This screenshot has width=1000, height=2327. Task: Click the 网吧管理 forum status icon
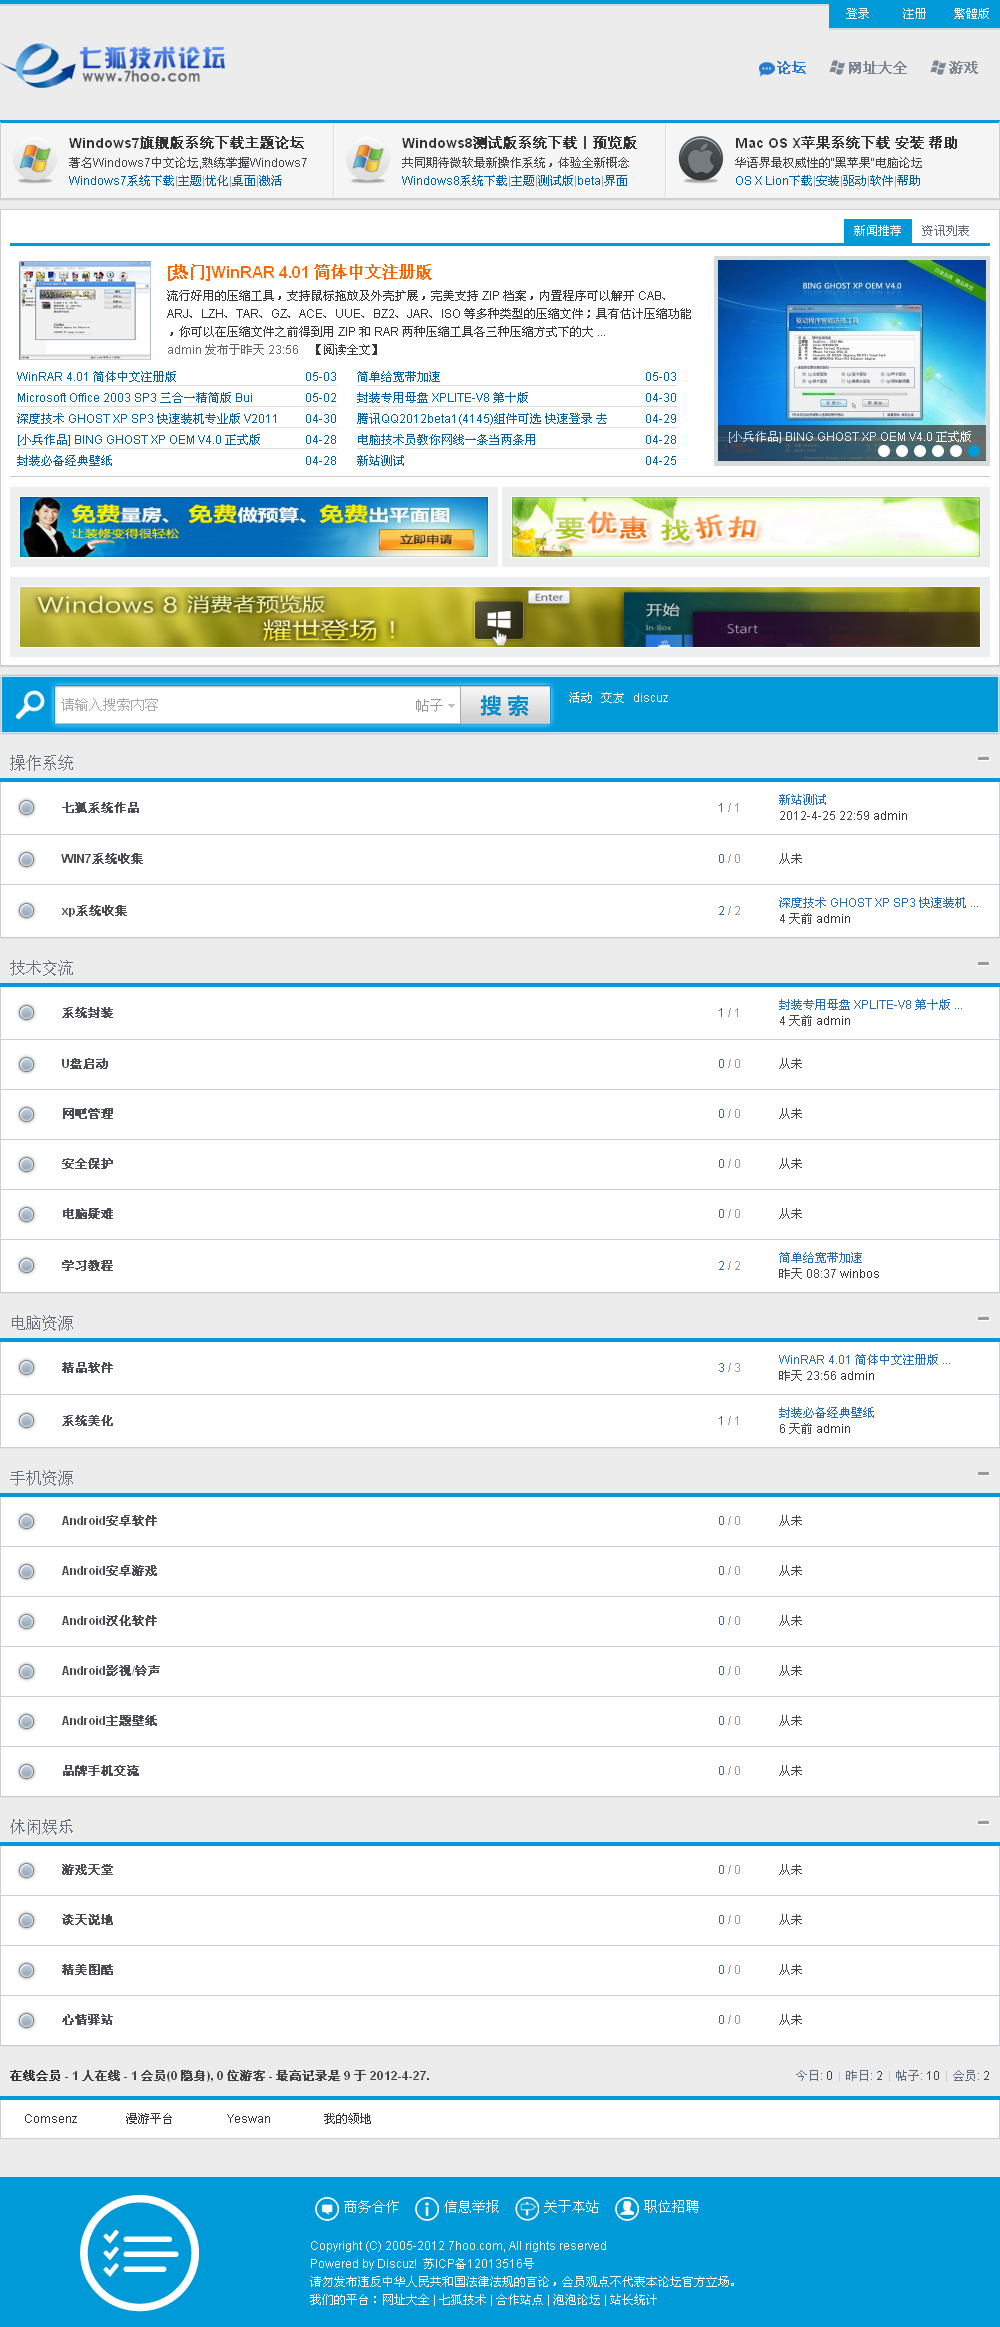[27, 1114]
